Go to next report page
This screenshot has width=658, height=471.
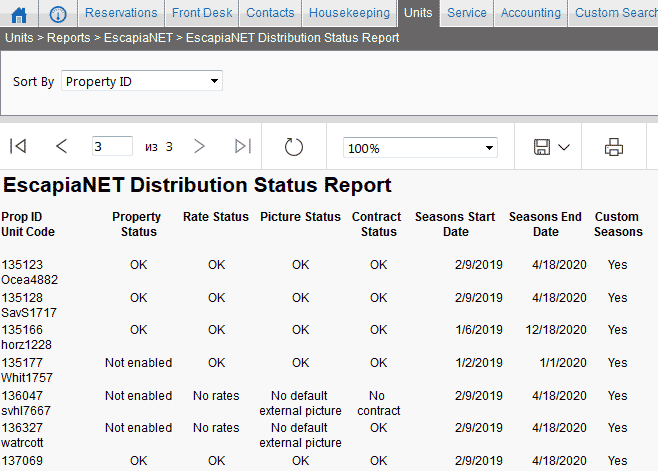199,146
